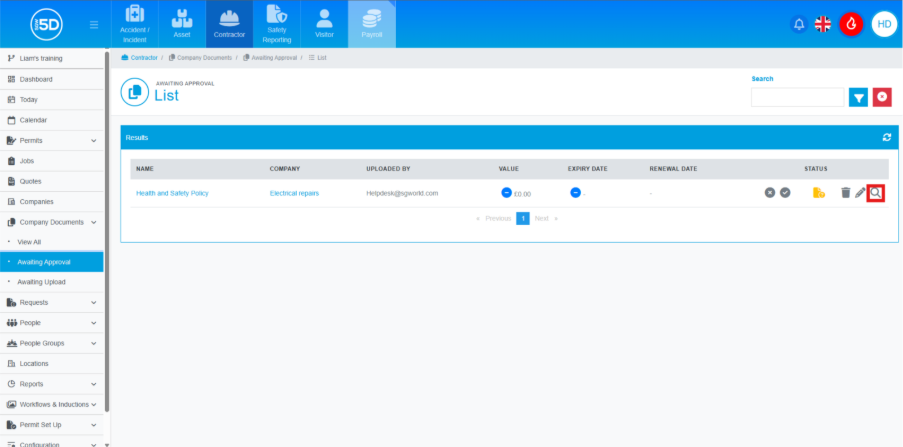Edit the document using pencil icon
This screenshot has height=447, width=903.
[860, 193]
